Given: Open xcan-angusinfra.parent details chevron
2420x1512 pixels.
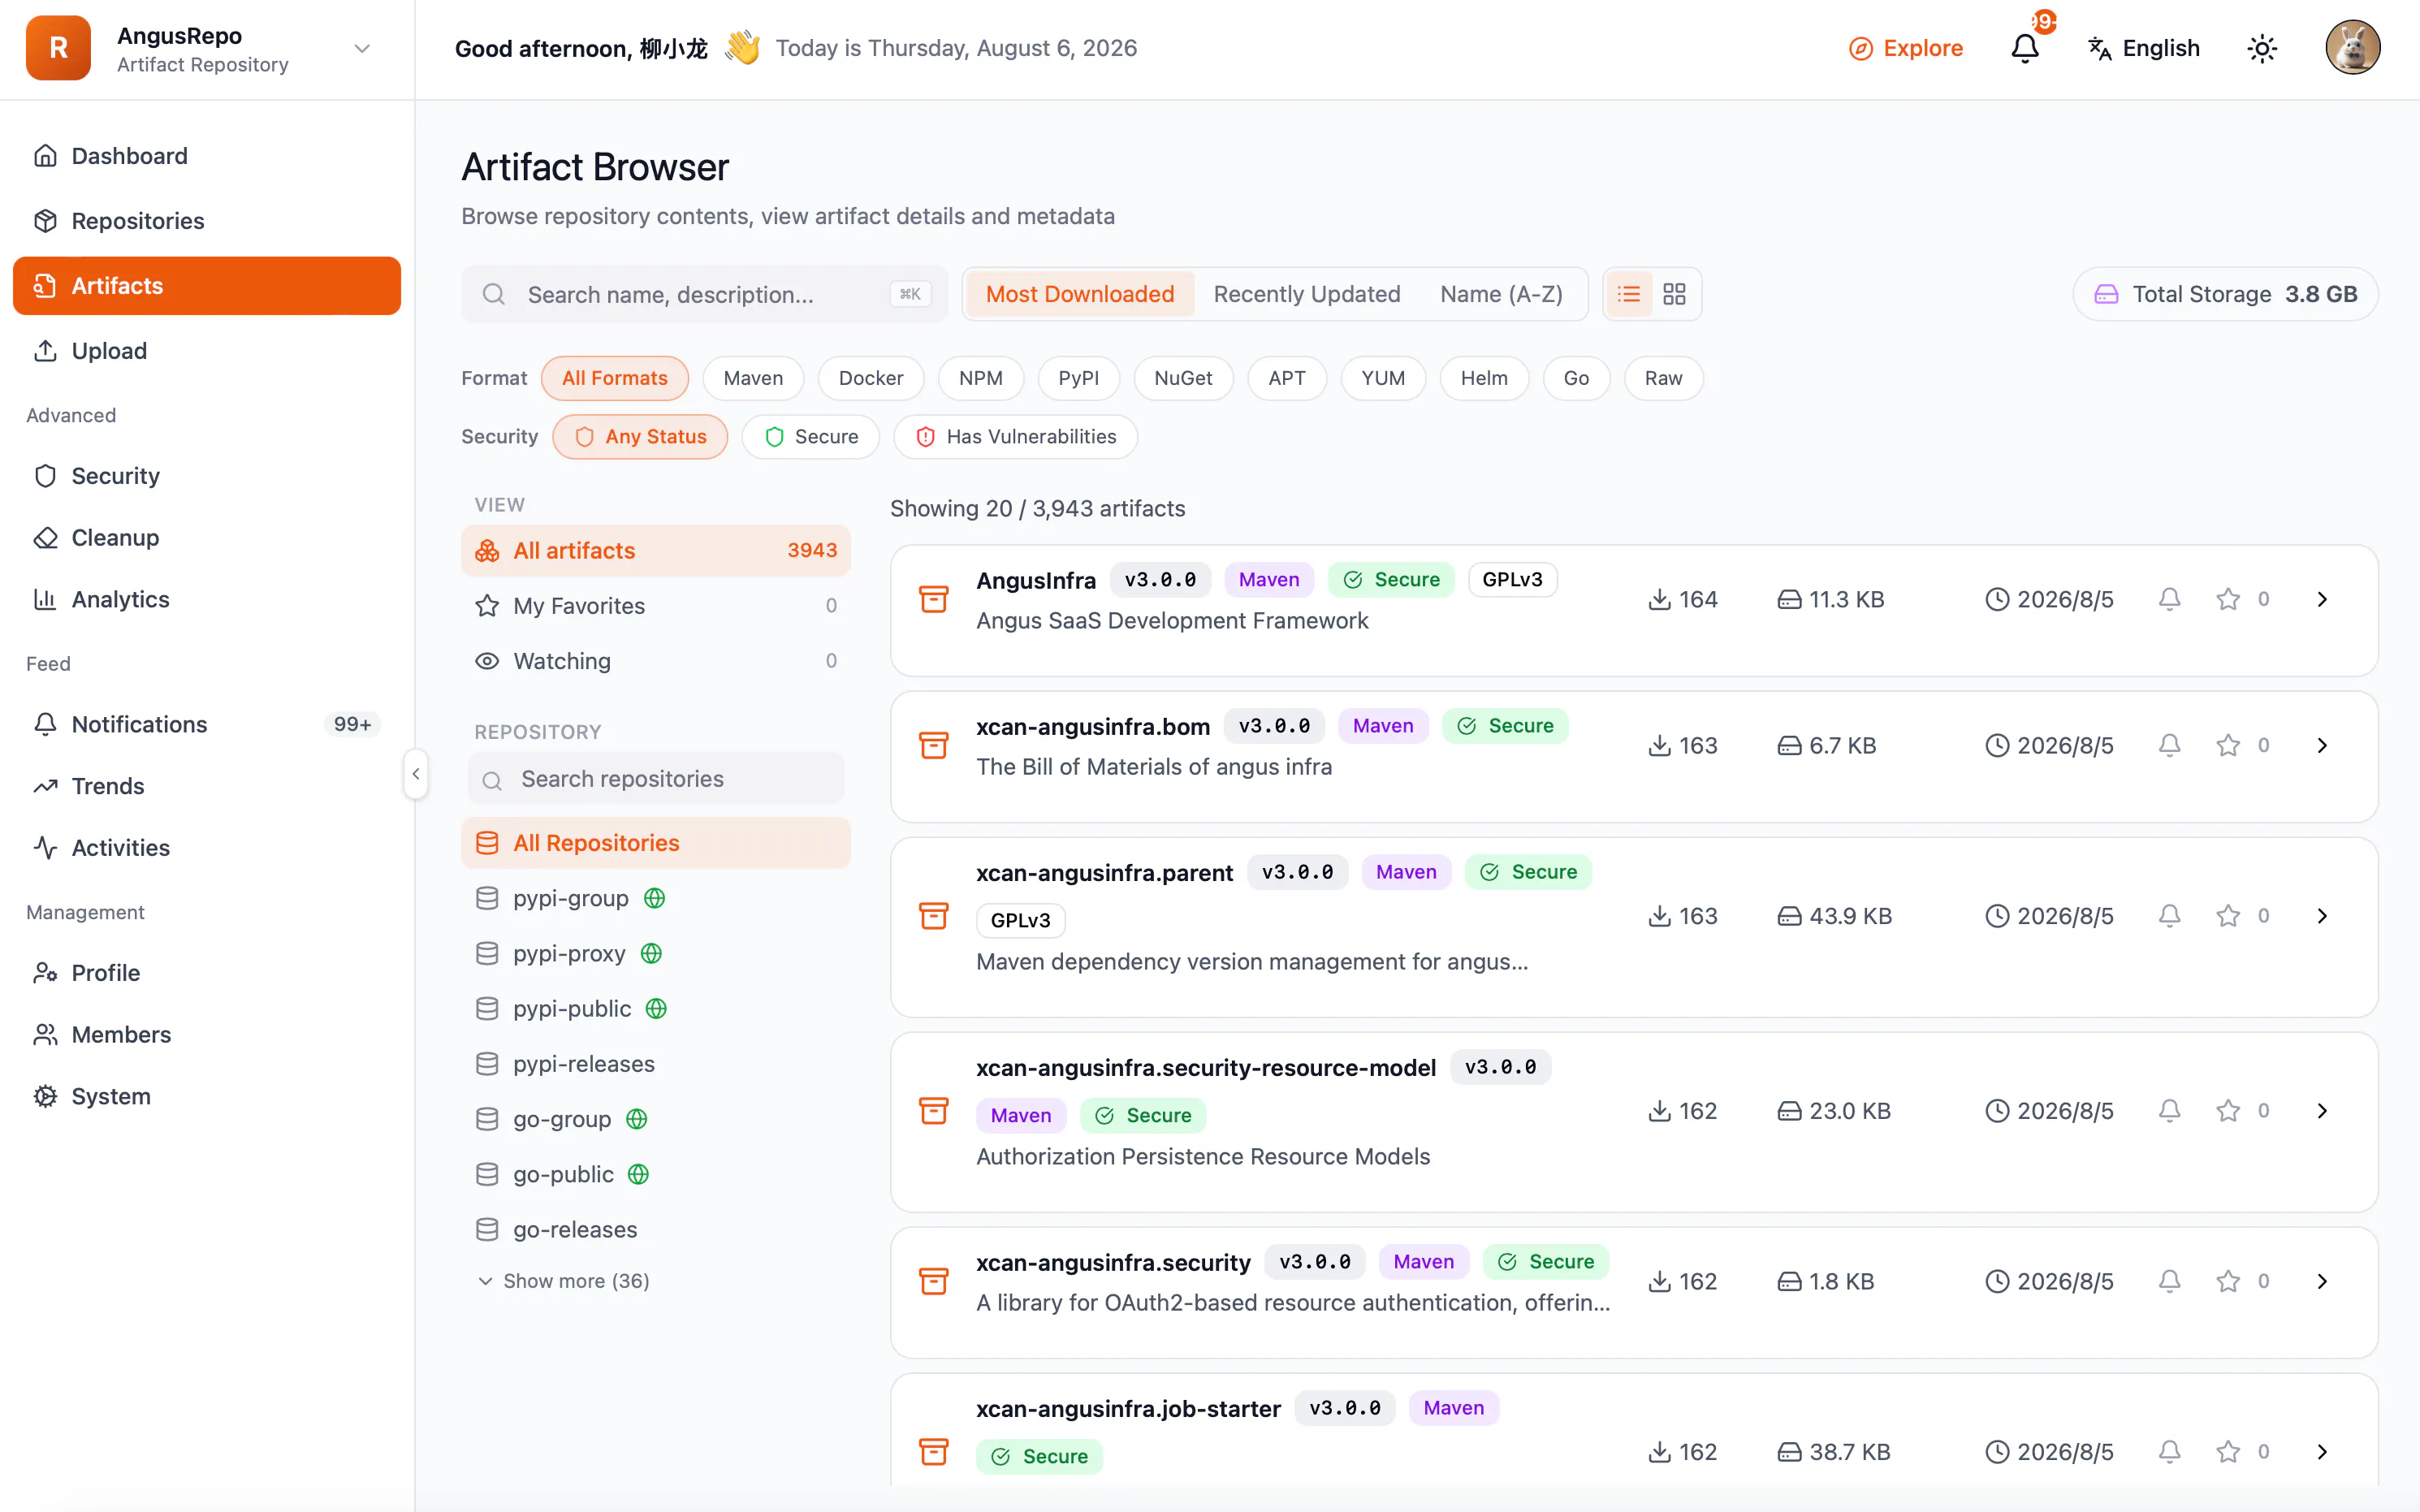Looking at the screenshot, I should tap(2322, 916).
